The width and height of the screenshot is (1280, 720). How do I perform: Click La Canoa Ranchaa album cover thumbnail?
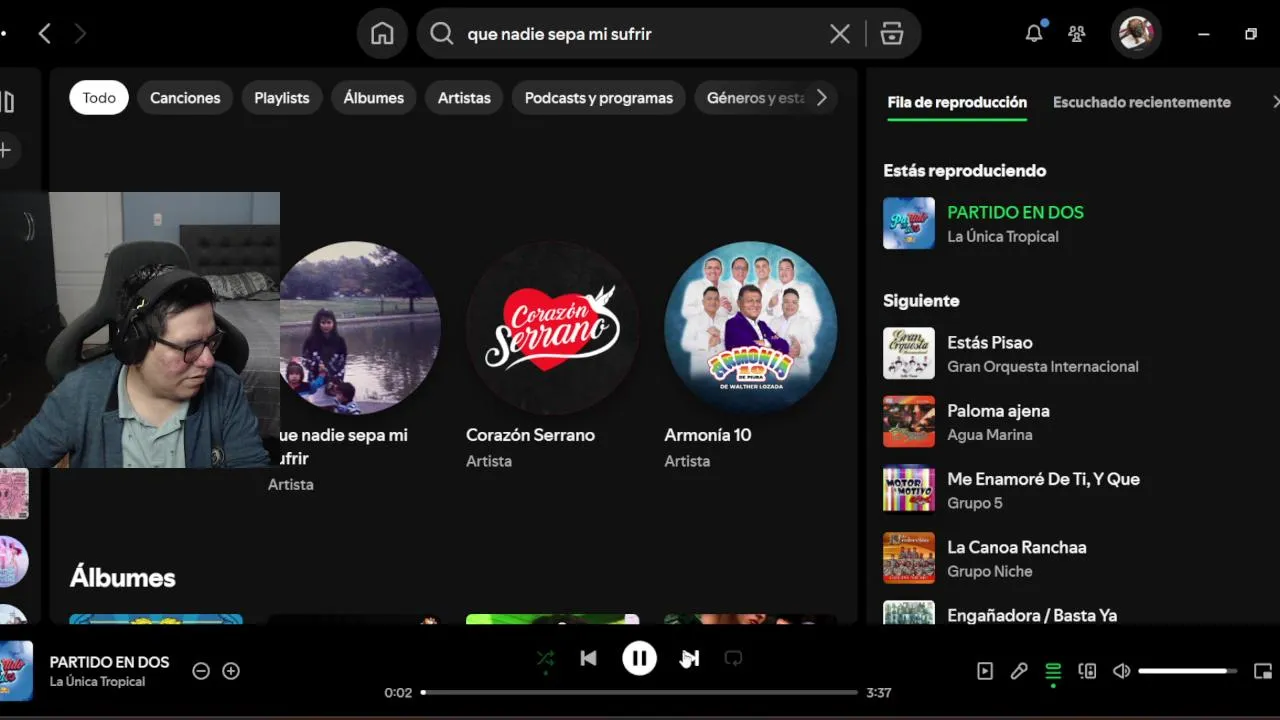click(x=909, y=558)
